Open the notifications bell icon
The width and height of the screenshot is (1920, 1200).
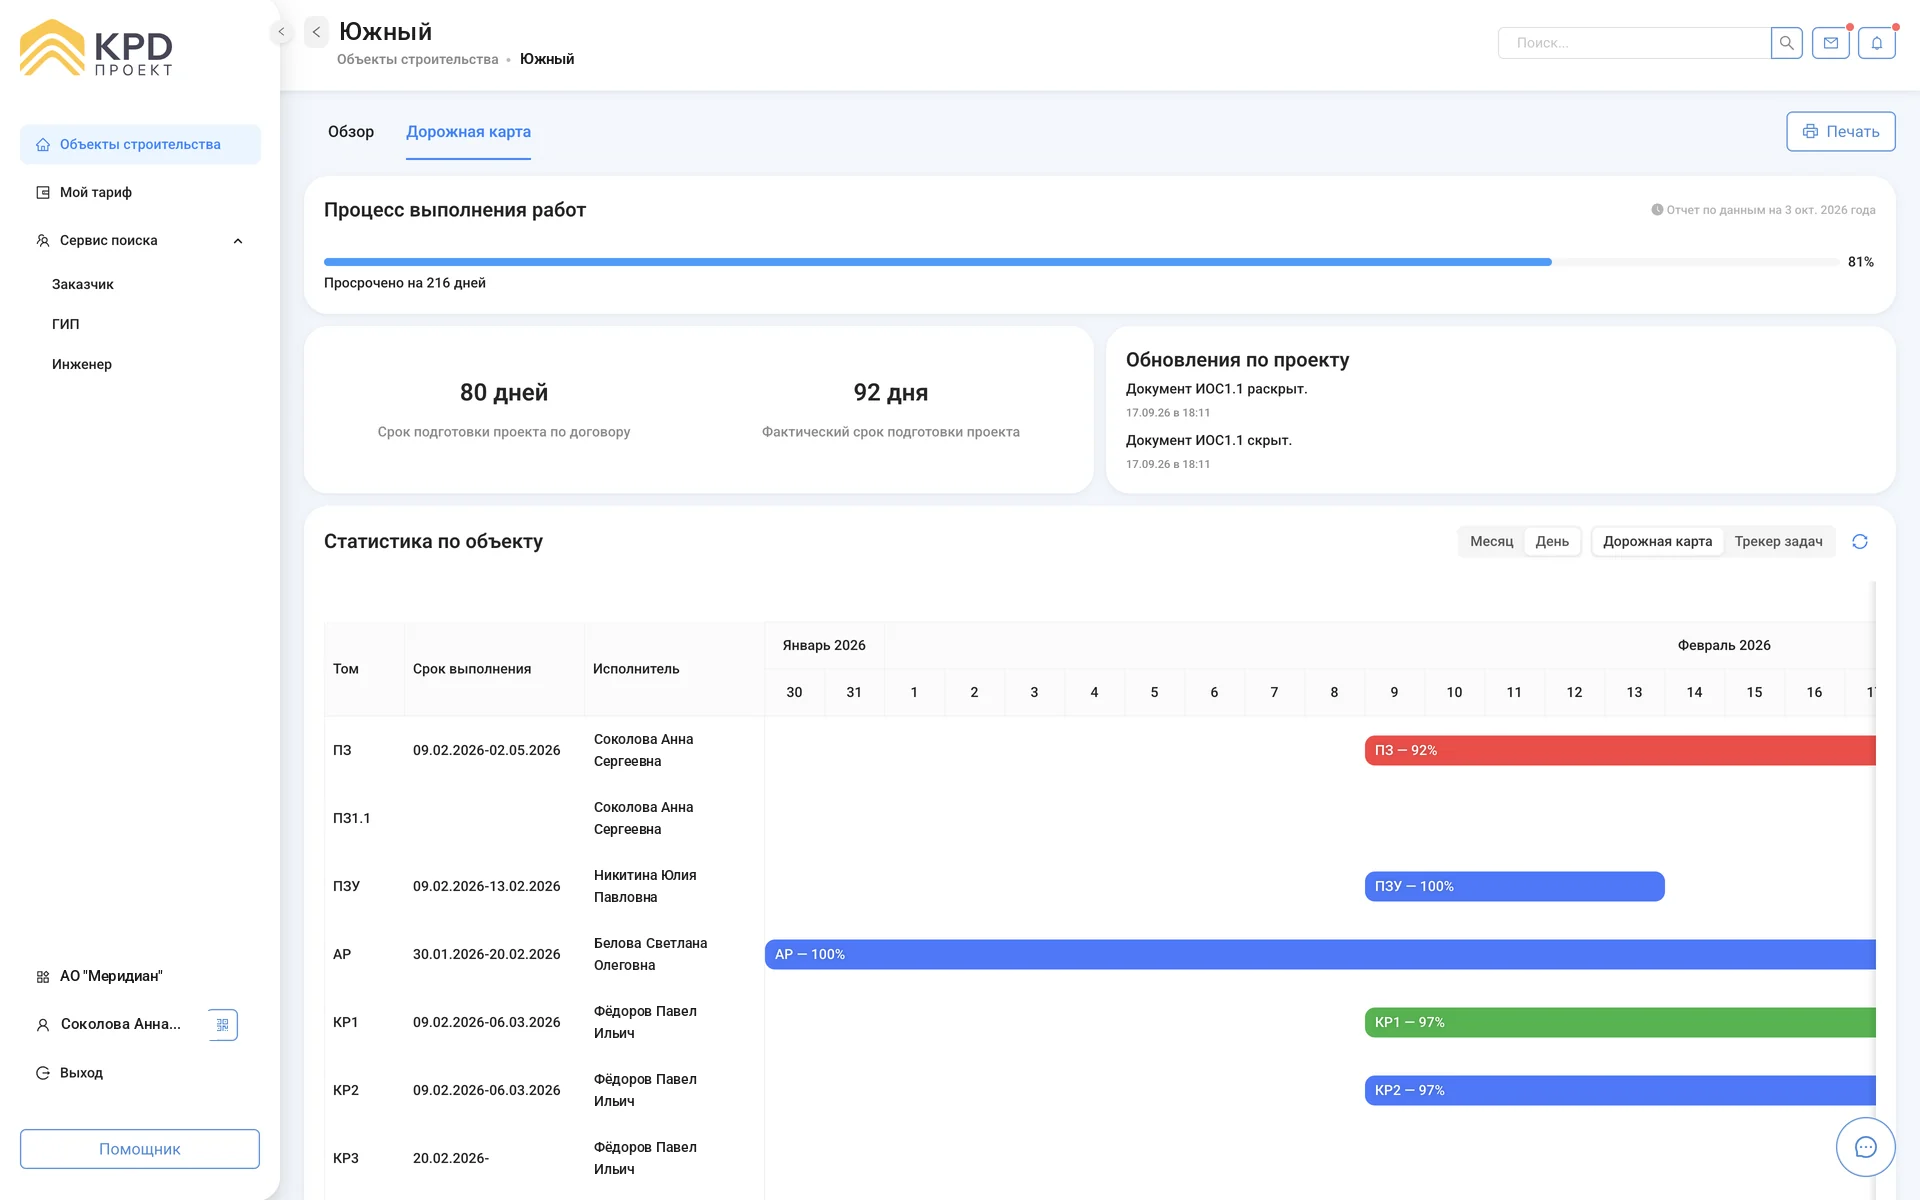[x=1877, y=43]
